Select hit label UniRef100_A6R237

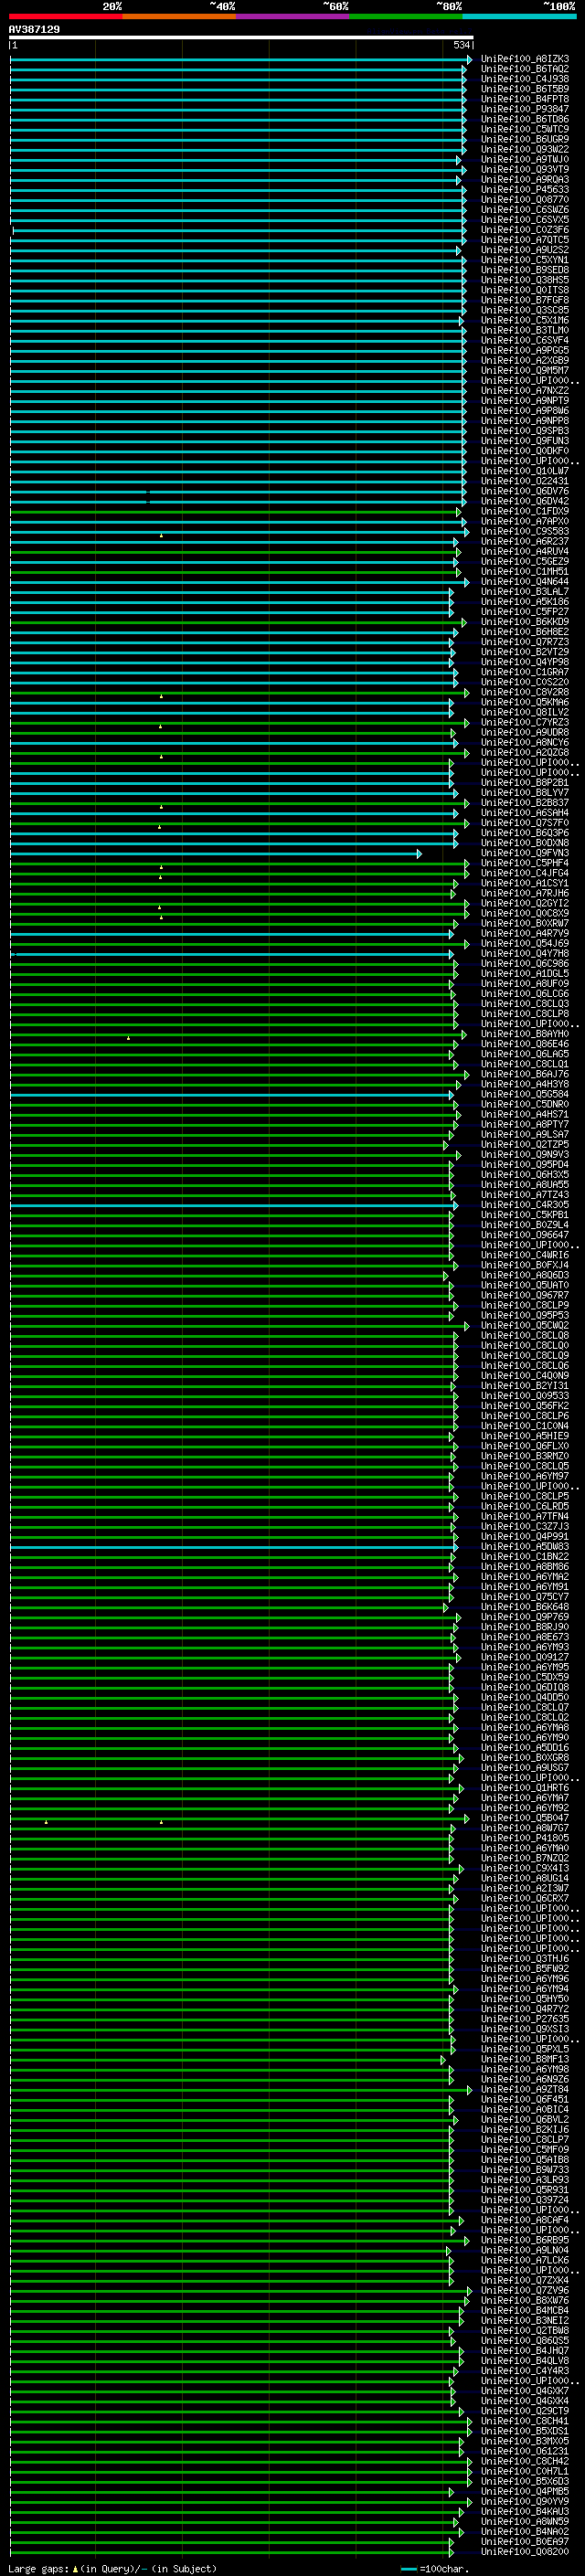[x=525, y=542]
